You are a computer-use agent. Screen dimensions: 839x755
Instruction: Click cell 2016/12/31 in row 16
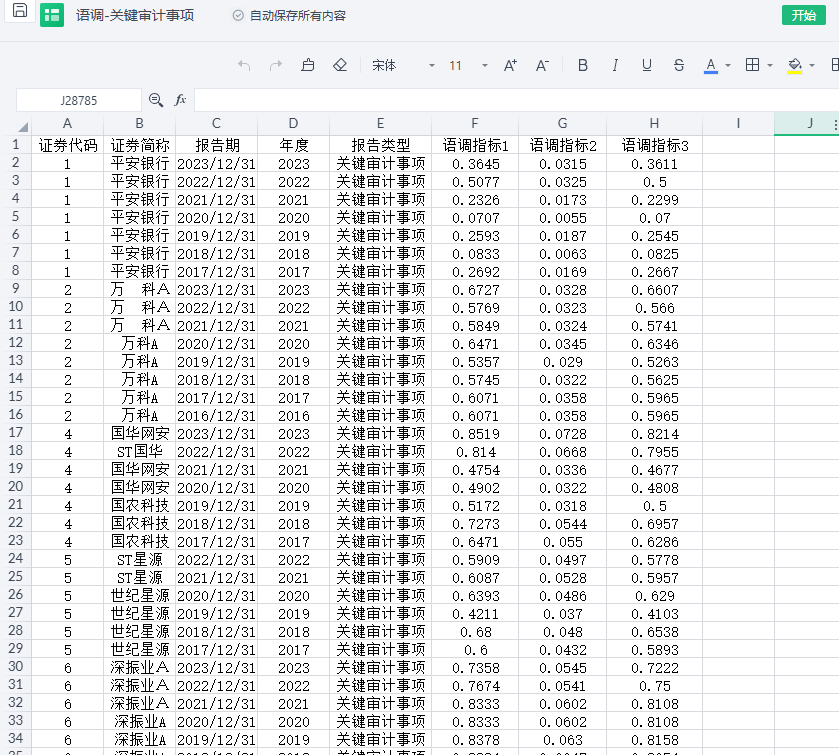click(216, 415)
